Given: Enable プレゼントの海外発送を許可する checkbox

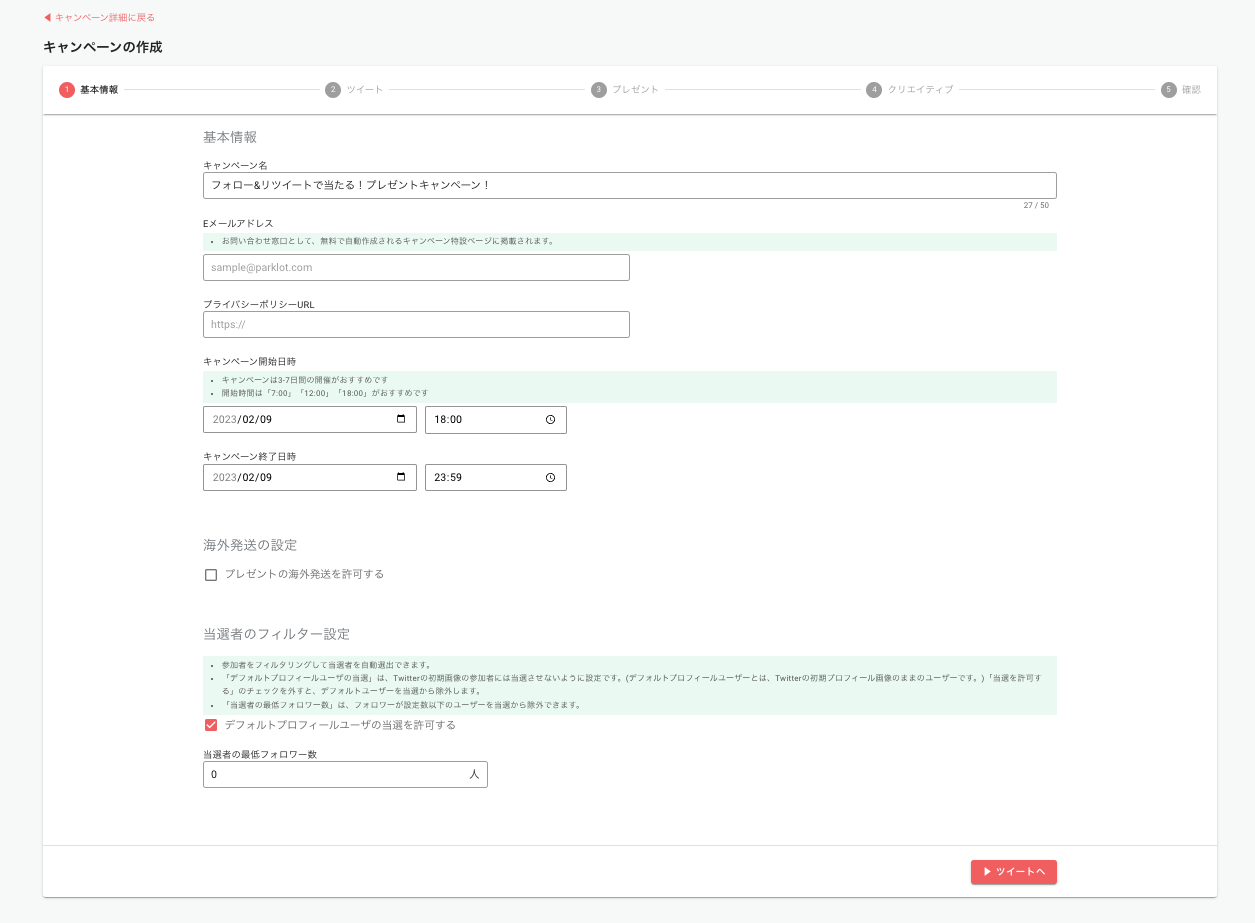Looking at the screenshot, I should click(x=211, y=575).
